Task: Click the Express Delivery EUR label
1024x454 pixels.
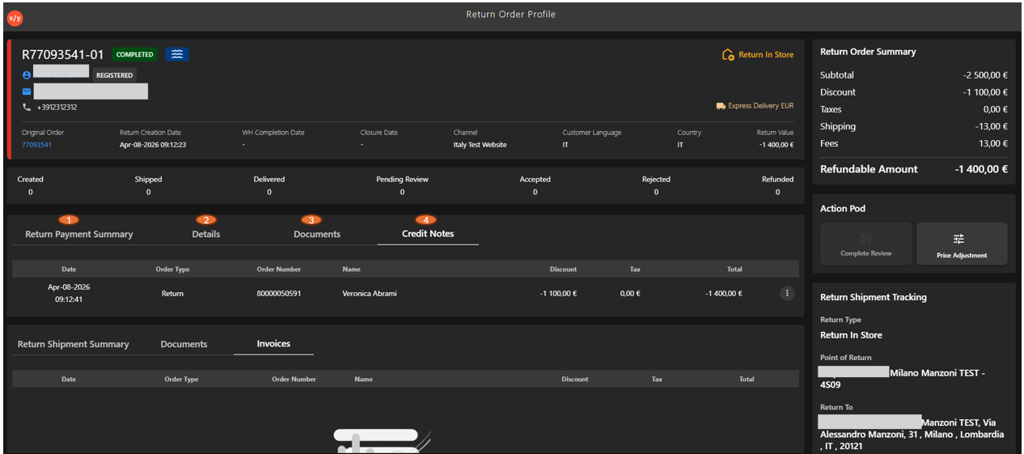Action: click(x=761, y=105)
